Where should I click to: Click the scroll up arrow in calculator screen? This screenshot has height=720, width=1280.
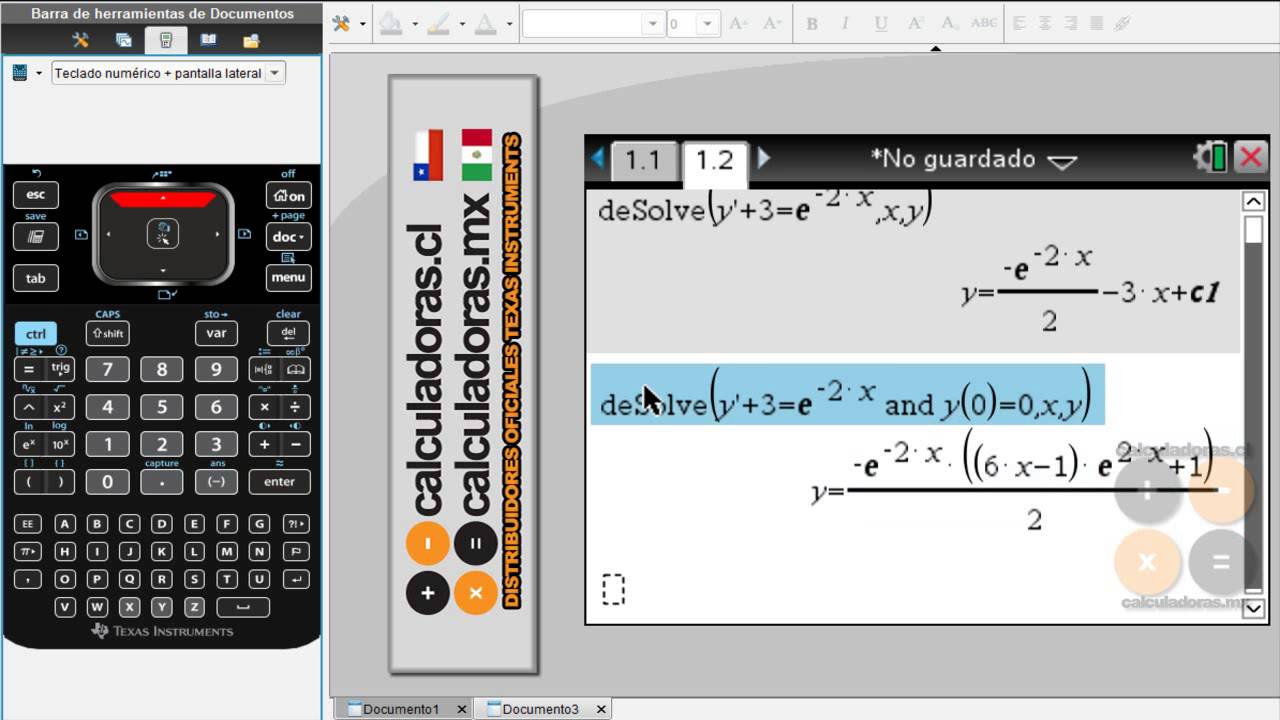1254,202
